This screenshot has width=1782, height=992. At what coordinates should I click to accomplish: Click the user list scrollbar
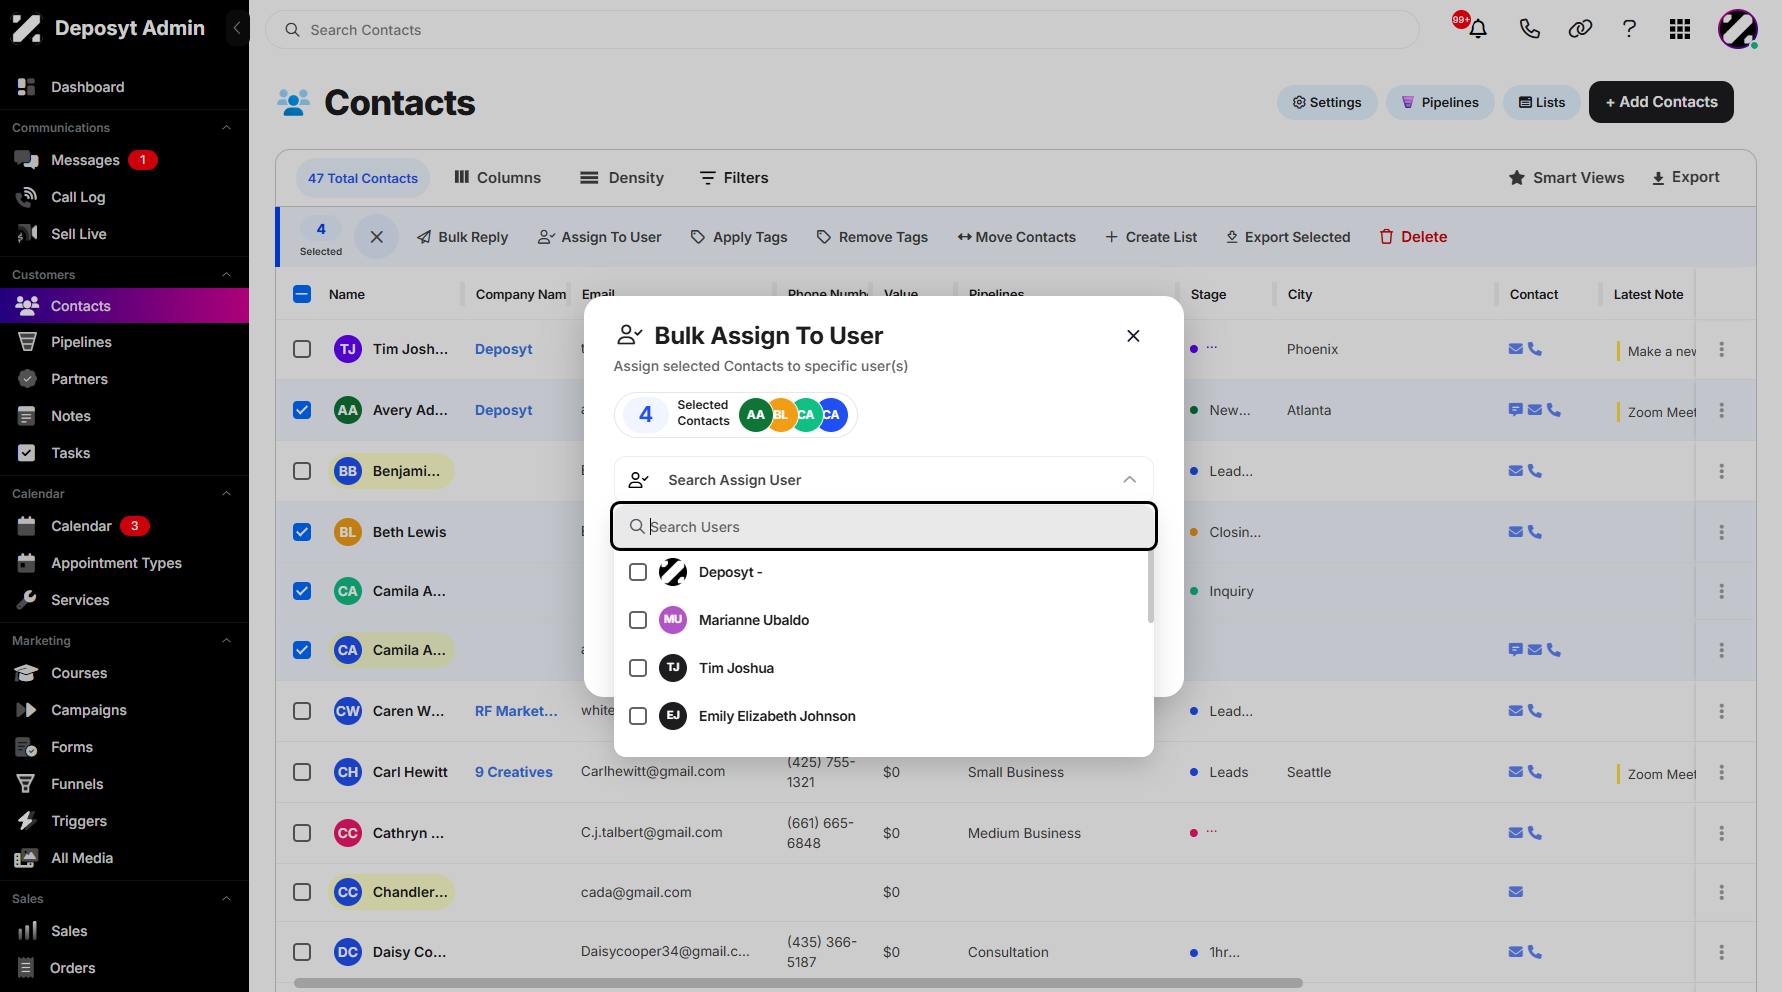click(1150, 586)
